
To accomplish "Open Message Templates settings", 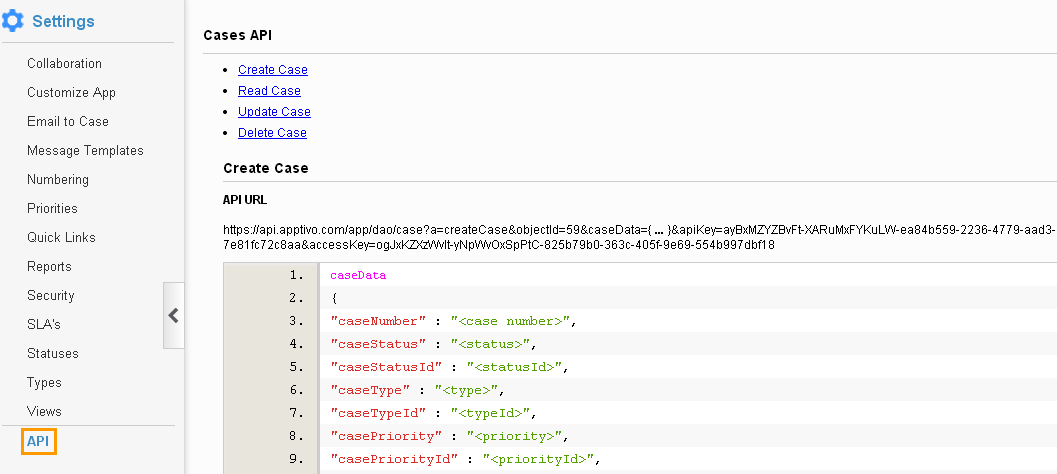I will tap(85, 150).
